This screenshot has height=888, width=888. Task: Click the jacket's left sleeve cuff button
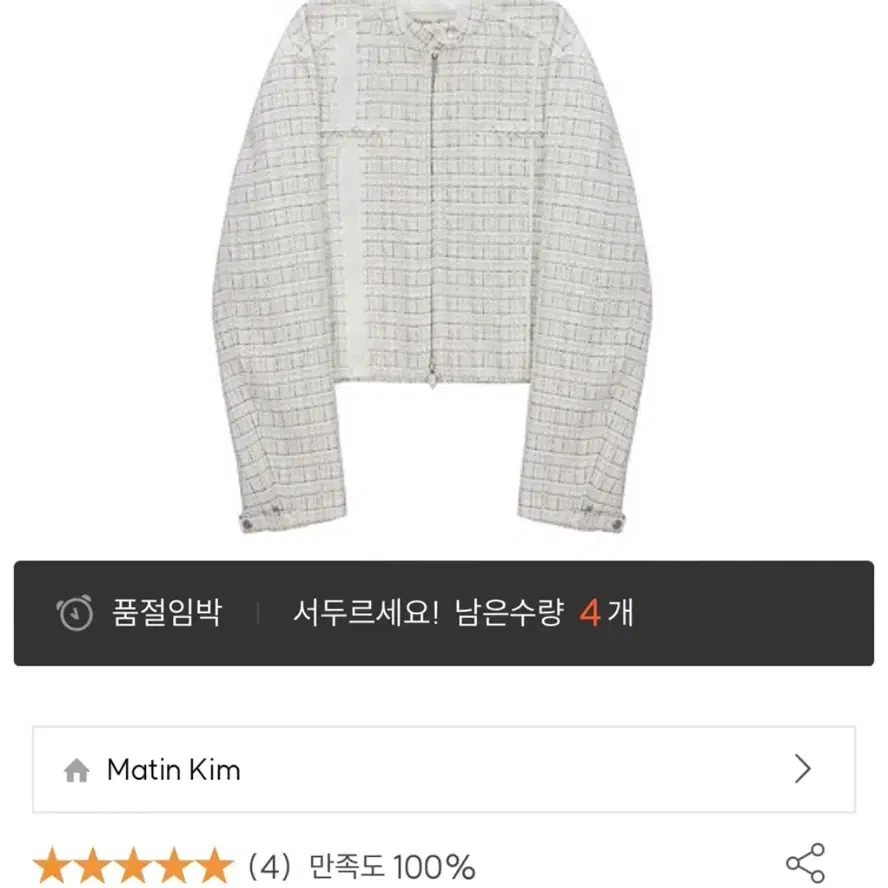247,524
